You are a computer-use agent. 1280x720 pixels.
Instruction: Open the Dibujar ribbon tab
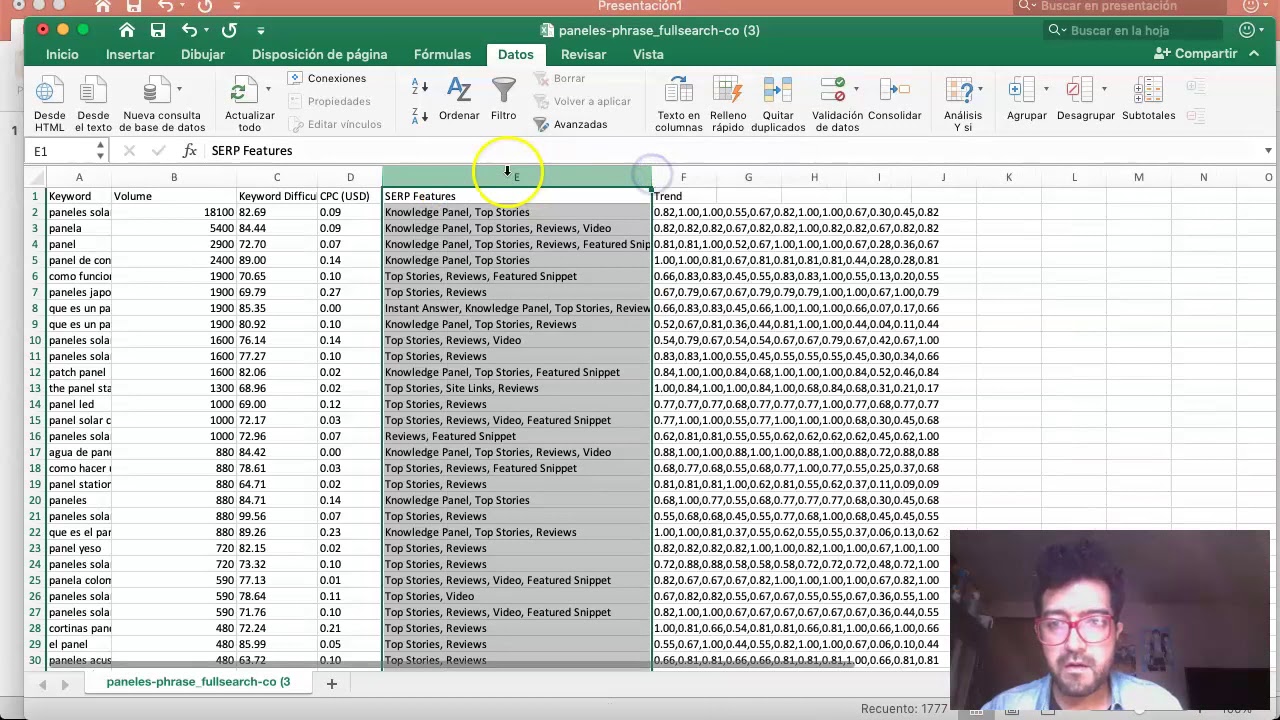point(203,54)
